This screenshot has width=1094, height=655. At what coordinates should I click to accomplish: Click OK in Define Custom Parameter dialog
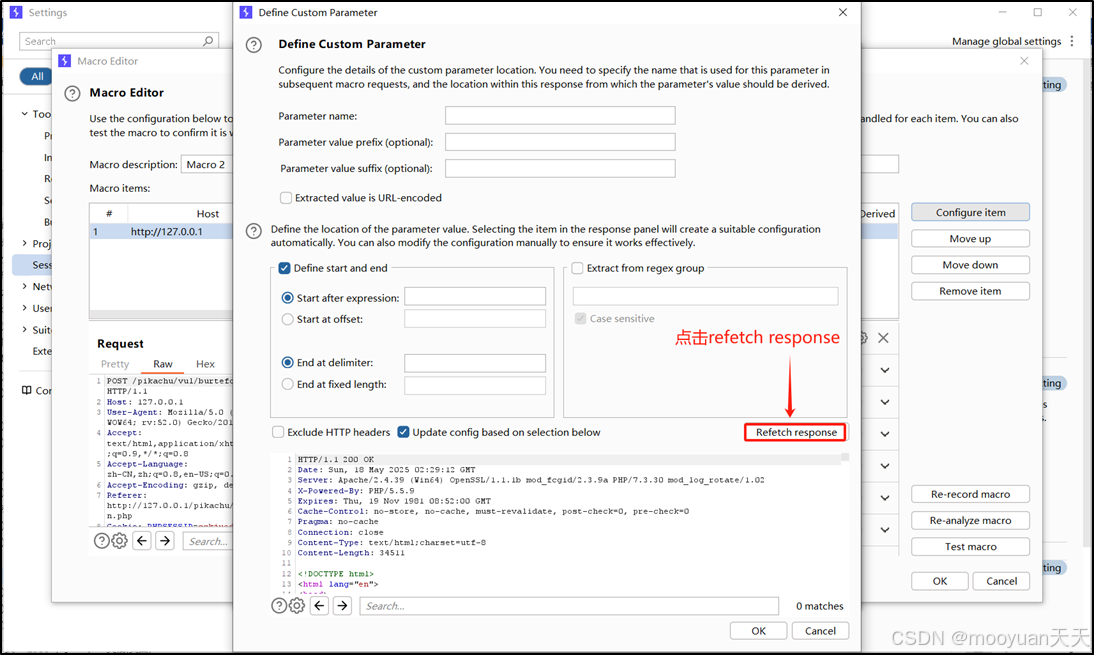pos(758,631)
